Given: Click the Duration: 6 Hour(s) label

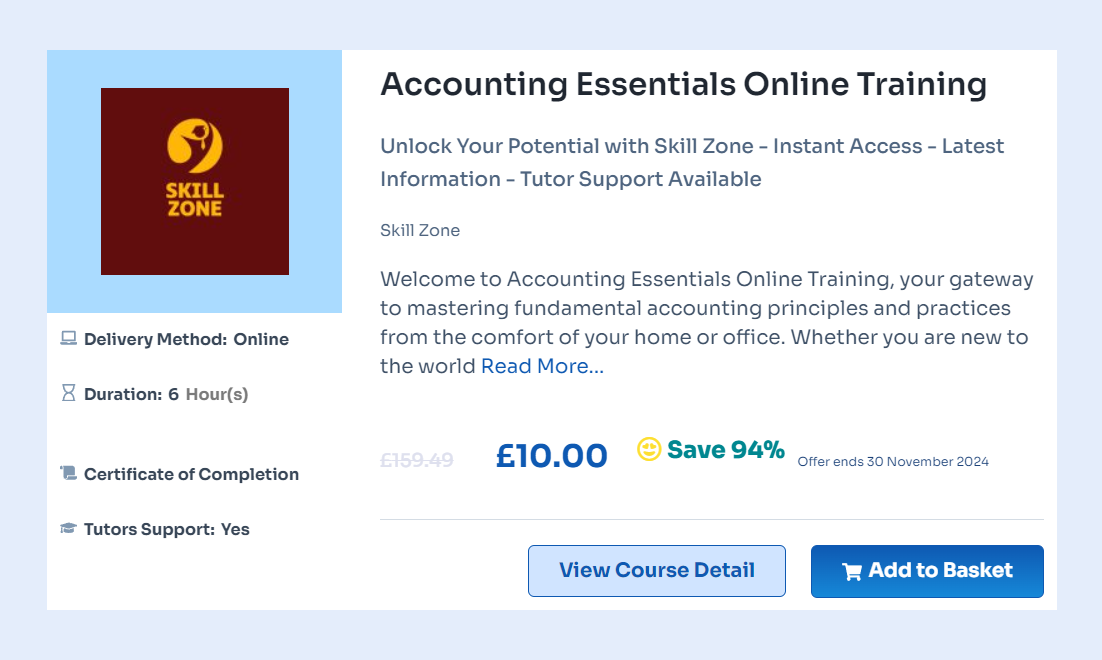Looking at the screenshot, I should click(x=166, y=394).
